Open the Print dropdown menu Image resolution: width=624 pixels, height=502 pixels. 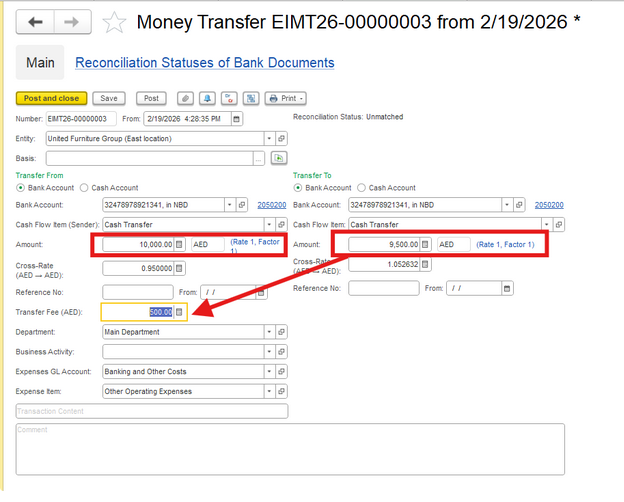pyautogui.click(x=286, y=98)
